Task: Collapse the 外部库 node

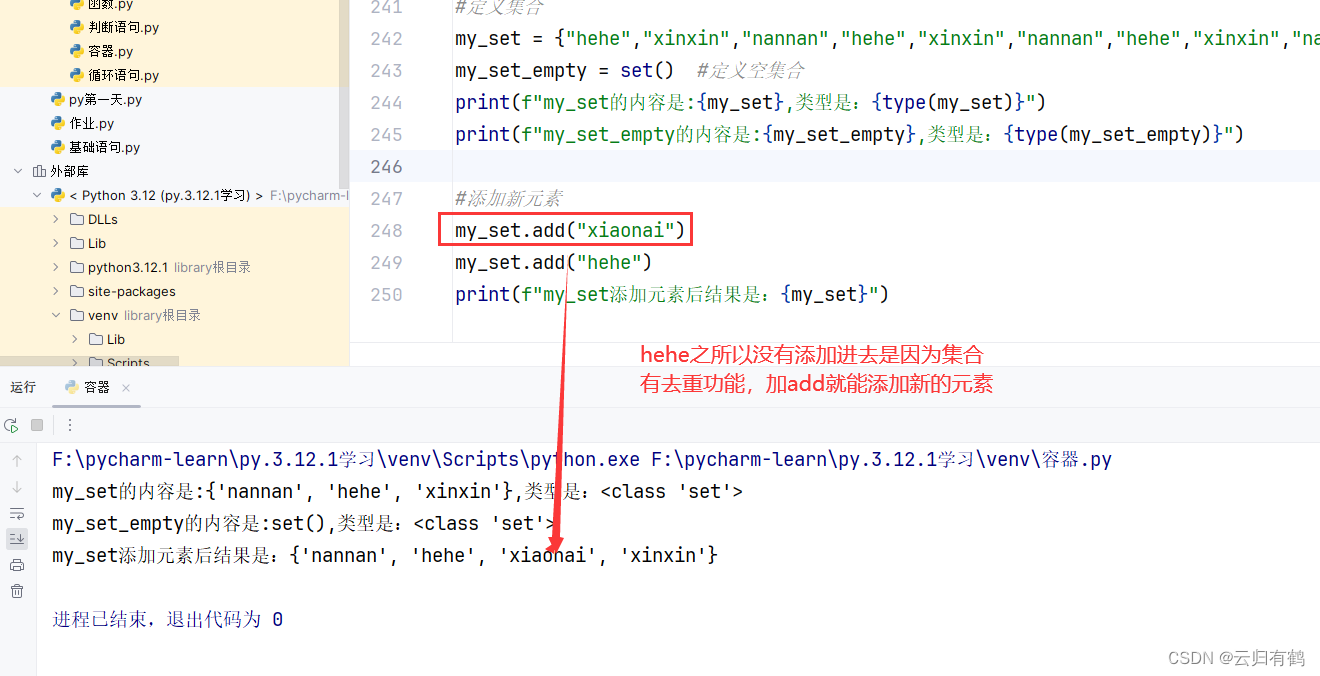Action: 18,171
